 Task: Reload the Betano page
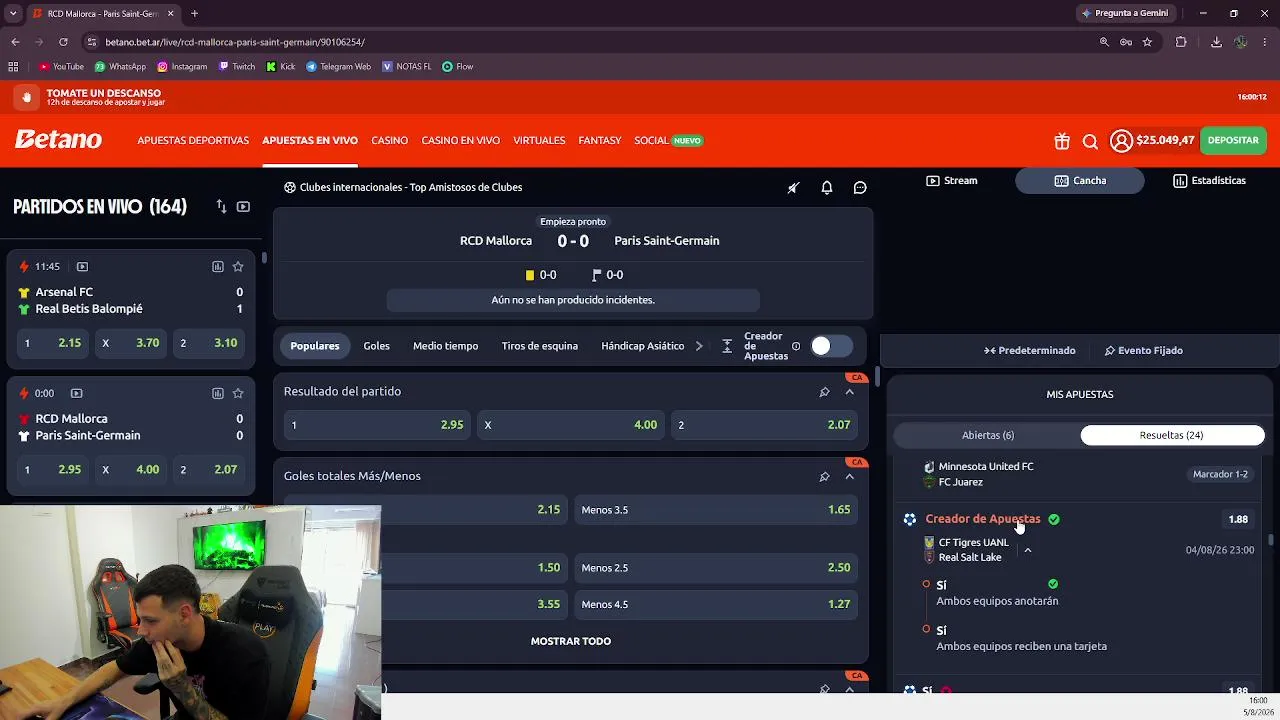coord(63,42)
